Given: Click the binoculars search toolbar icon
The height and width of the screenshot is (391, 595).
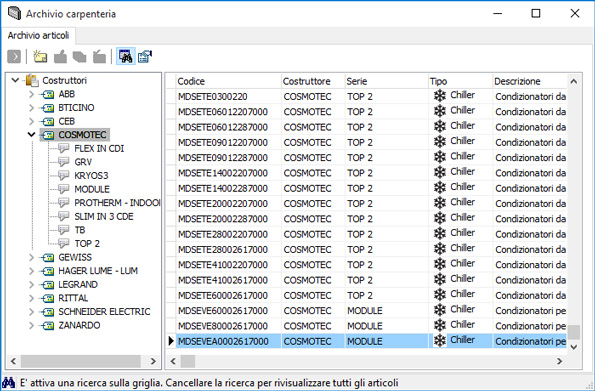Looking at the screenshot, I should click(126, 57).
